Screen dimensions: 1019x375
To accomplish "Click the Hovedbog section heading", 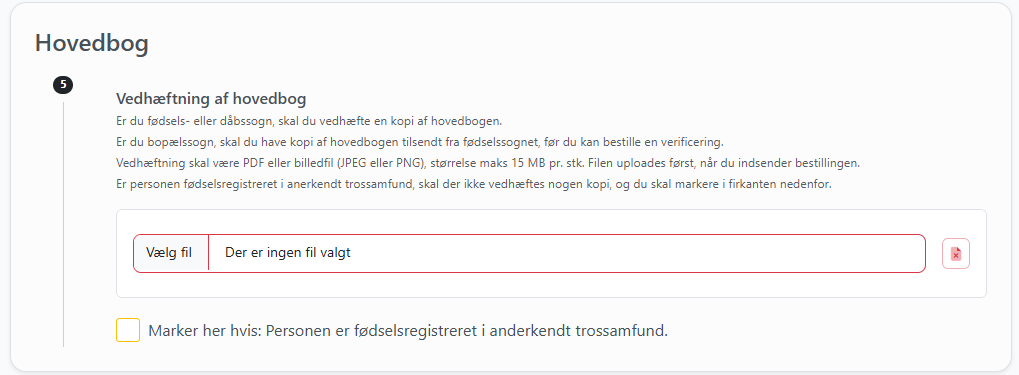I will (x=92, y=43).
